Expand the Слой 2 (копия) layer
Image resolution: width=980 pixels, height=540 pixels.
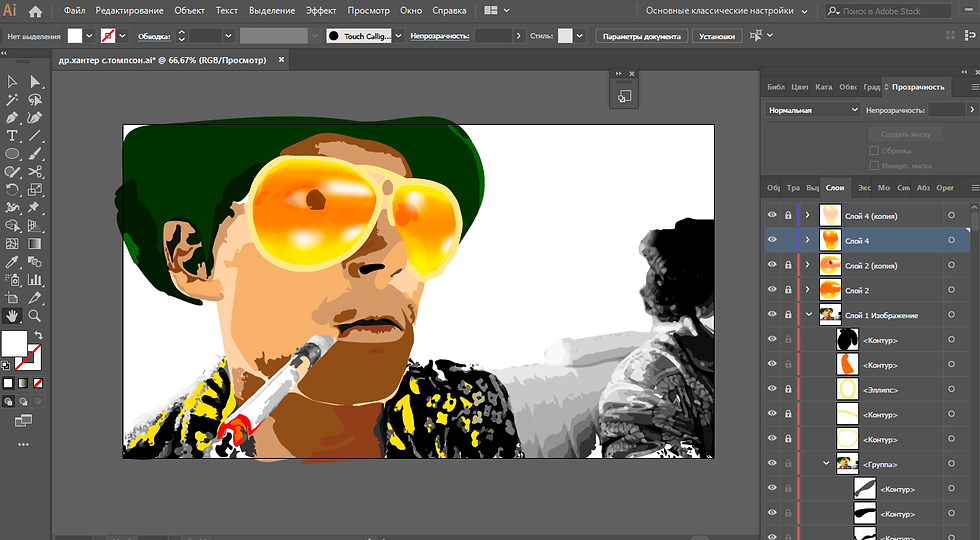click(808, 264)
